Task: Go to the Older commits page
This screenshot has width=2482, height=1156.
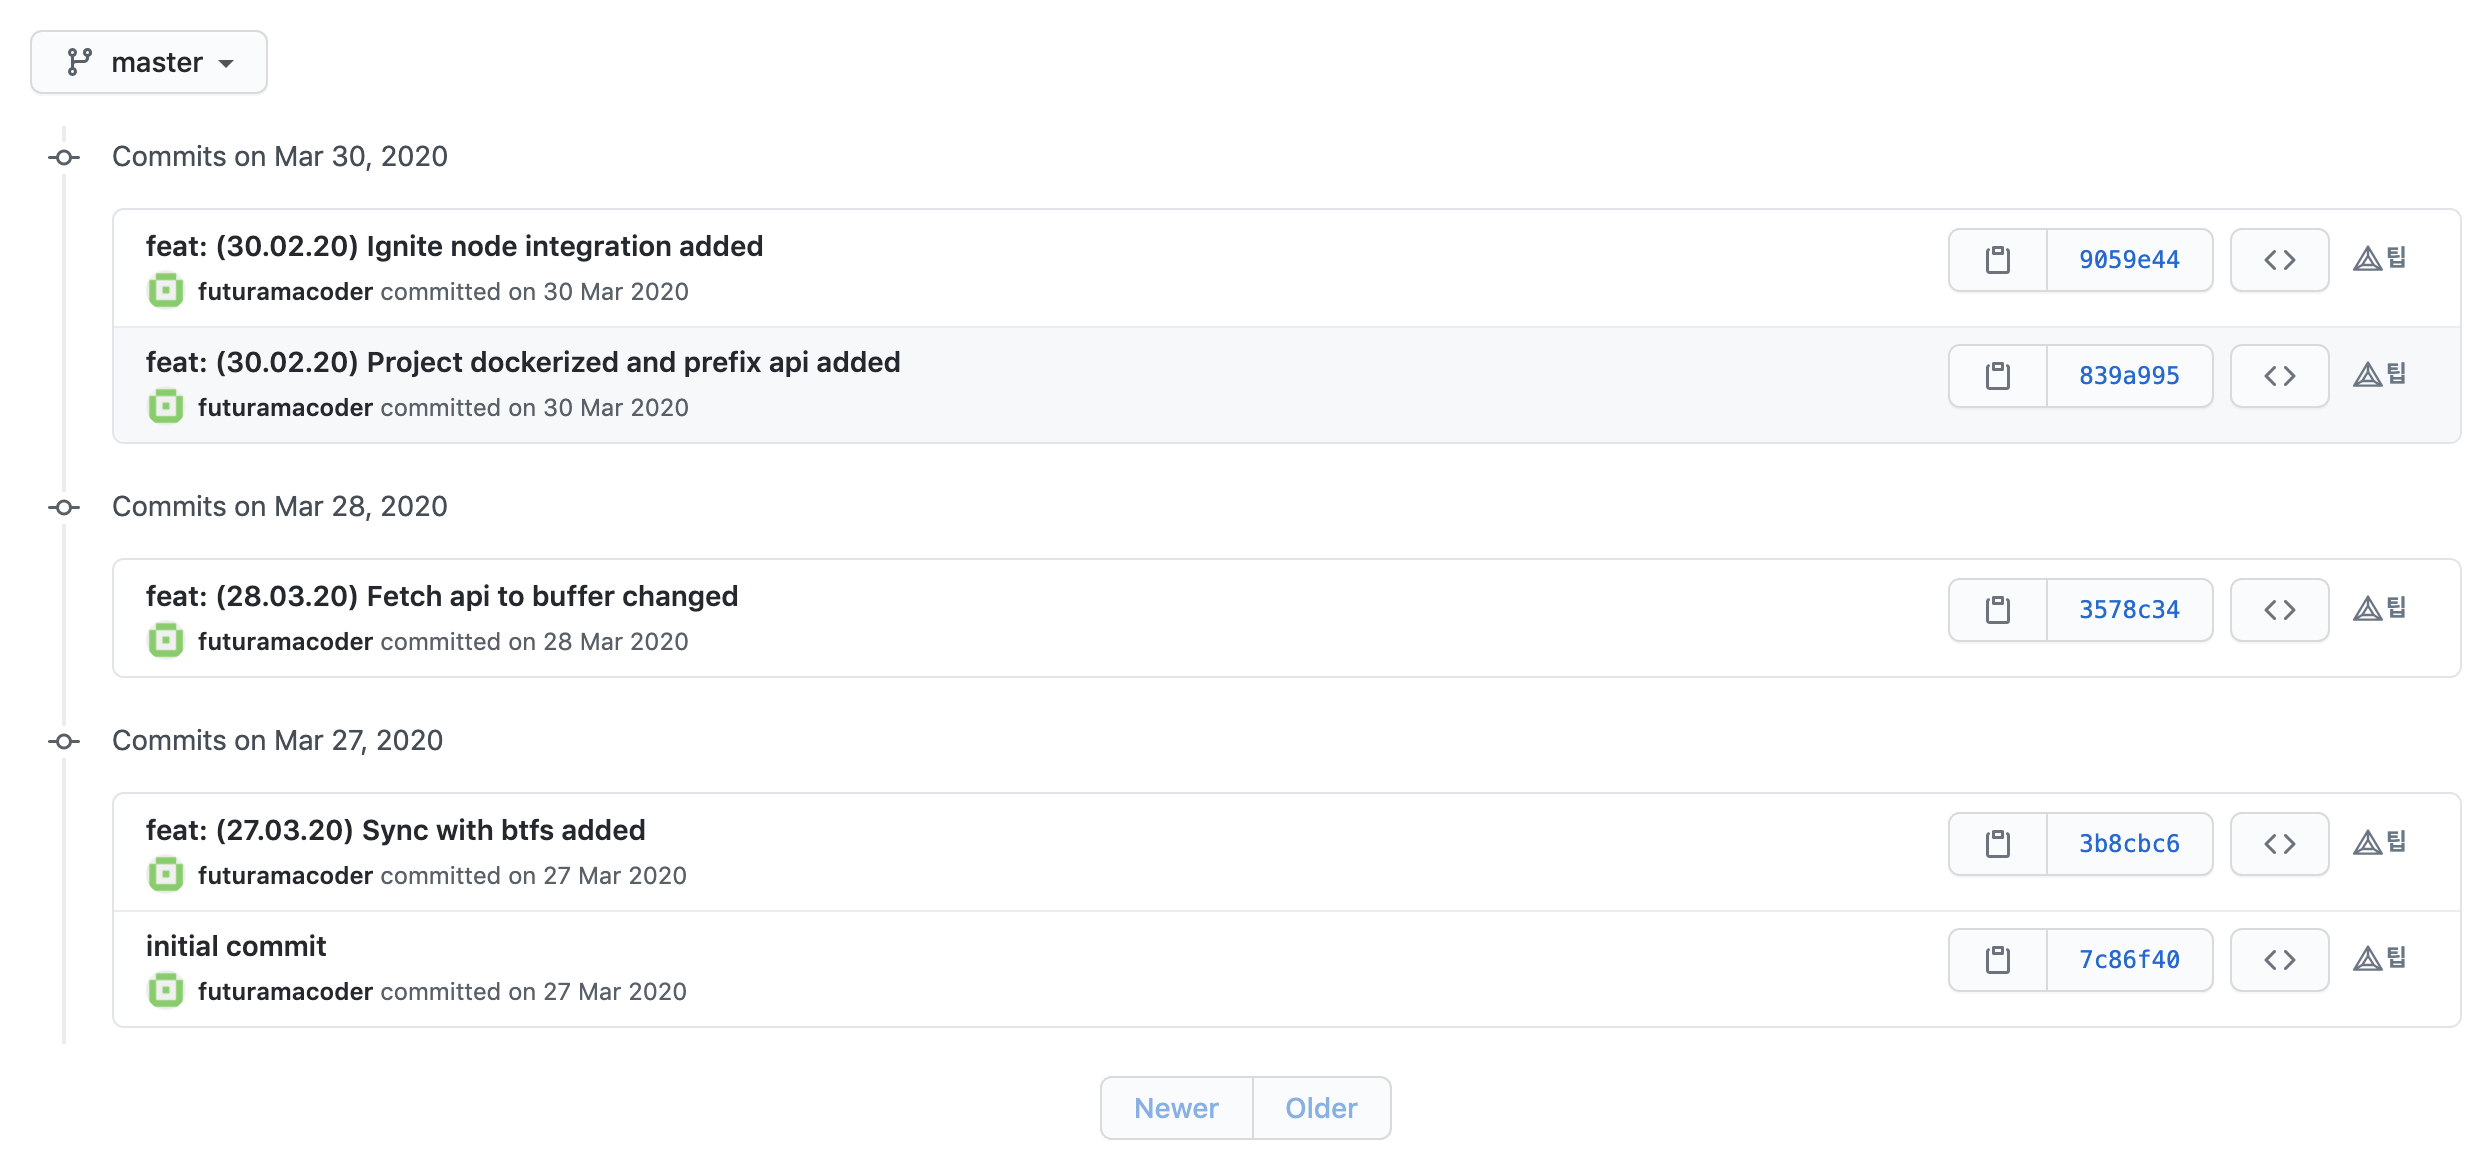Action: 1321,1108
